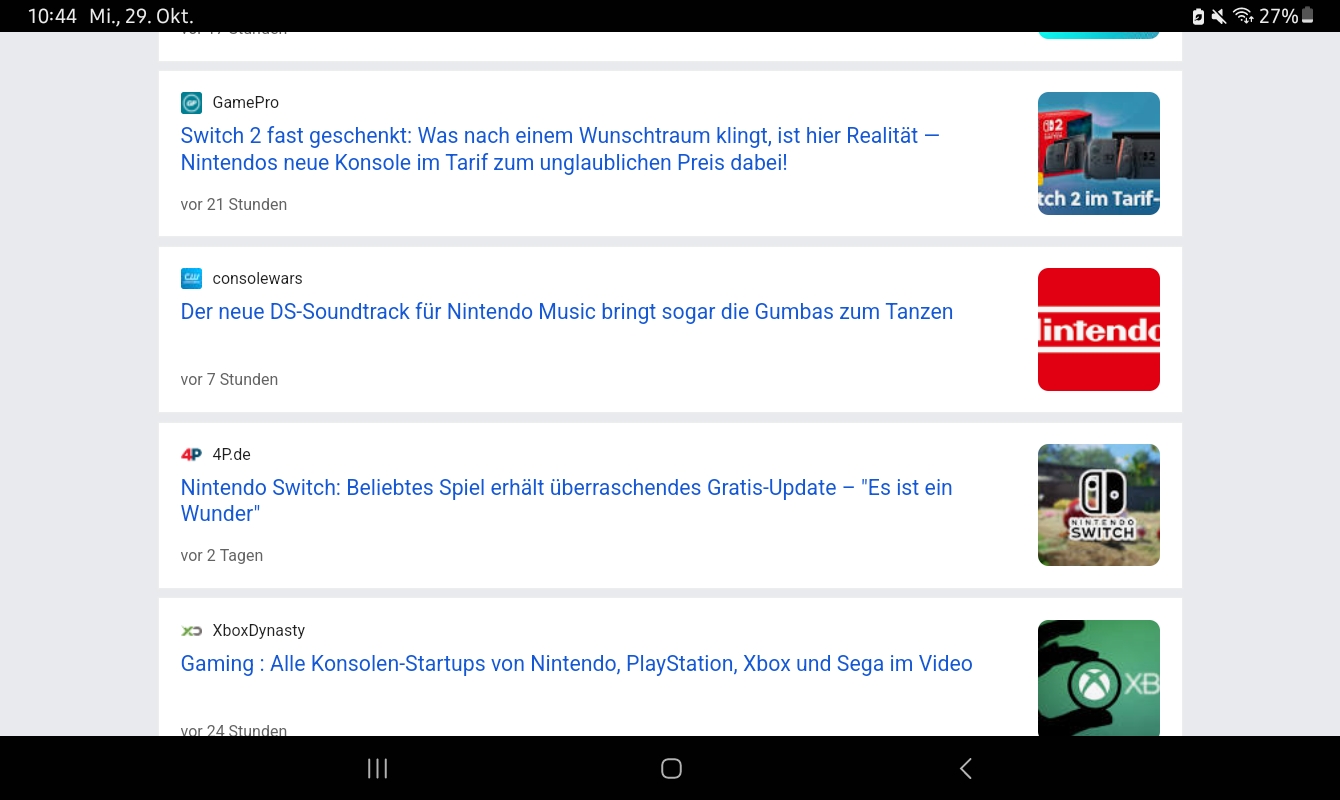The width and height of the screenshot is (1340, 800).
Task: Click the XboxDynasty publisher icon
Action: 191,631
